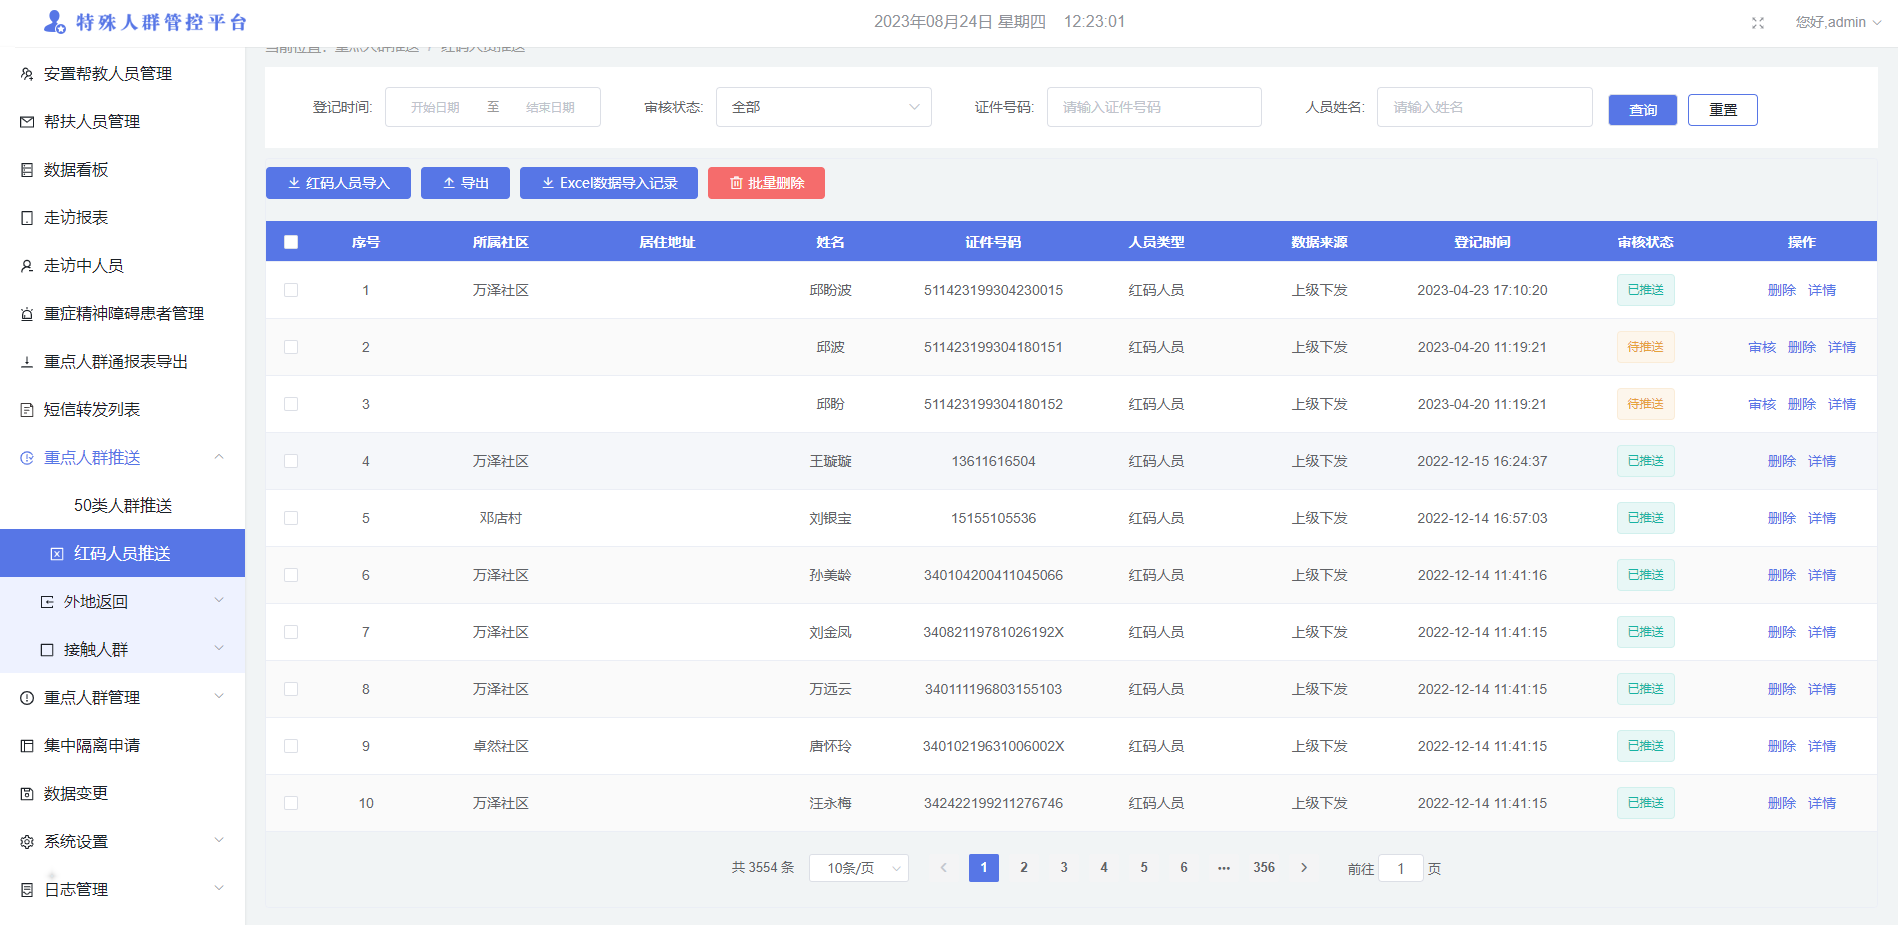The width and height of the screenshot is (1898, 925).
Task: Check the row for 刘银宝
Action: (x=291, y=518)
